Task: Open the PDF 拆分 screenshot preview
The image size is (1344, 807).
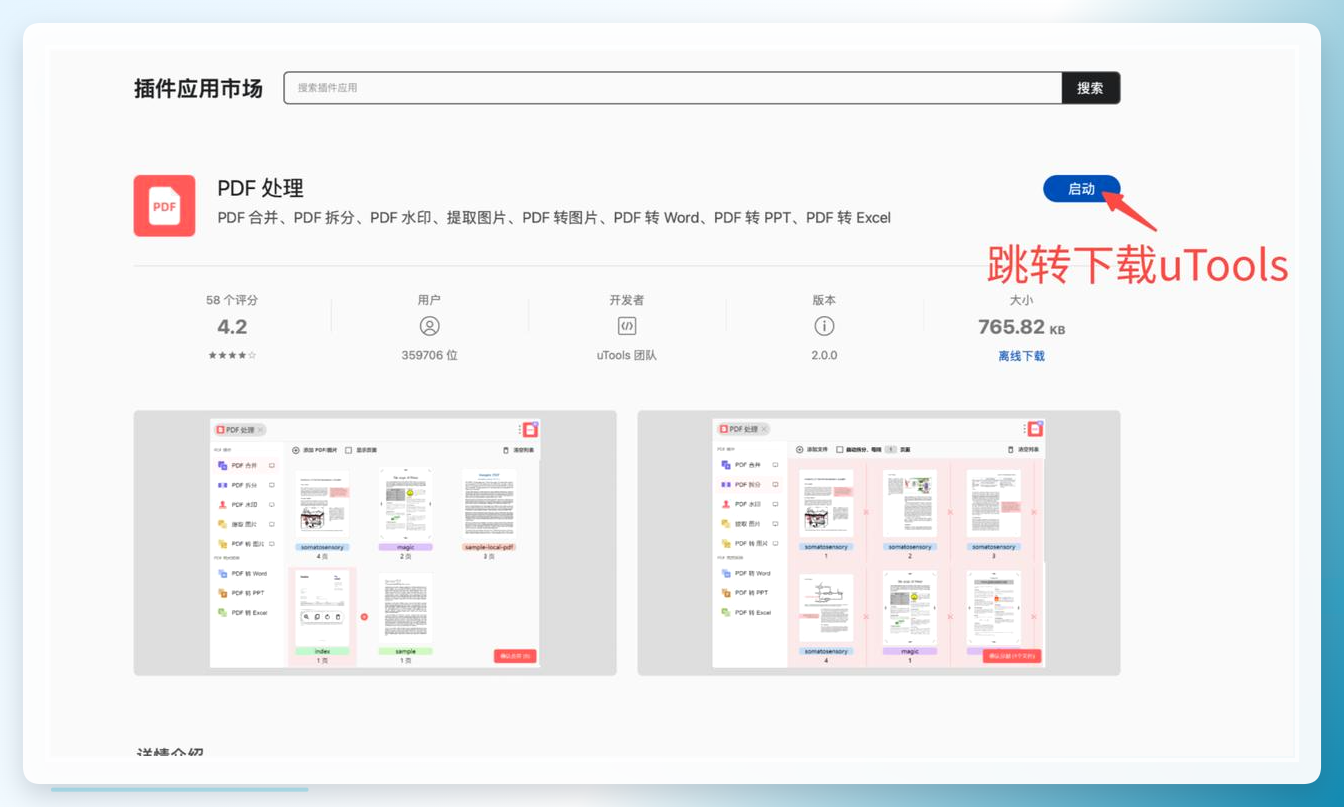Action: [879, 543]
